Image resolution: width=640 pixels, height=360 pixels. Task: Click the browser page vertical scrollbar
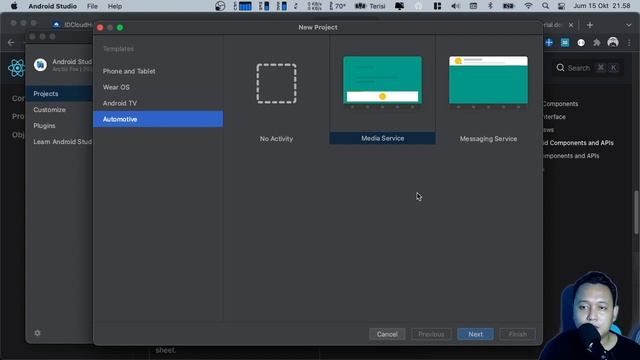[636, 212]
